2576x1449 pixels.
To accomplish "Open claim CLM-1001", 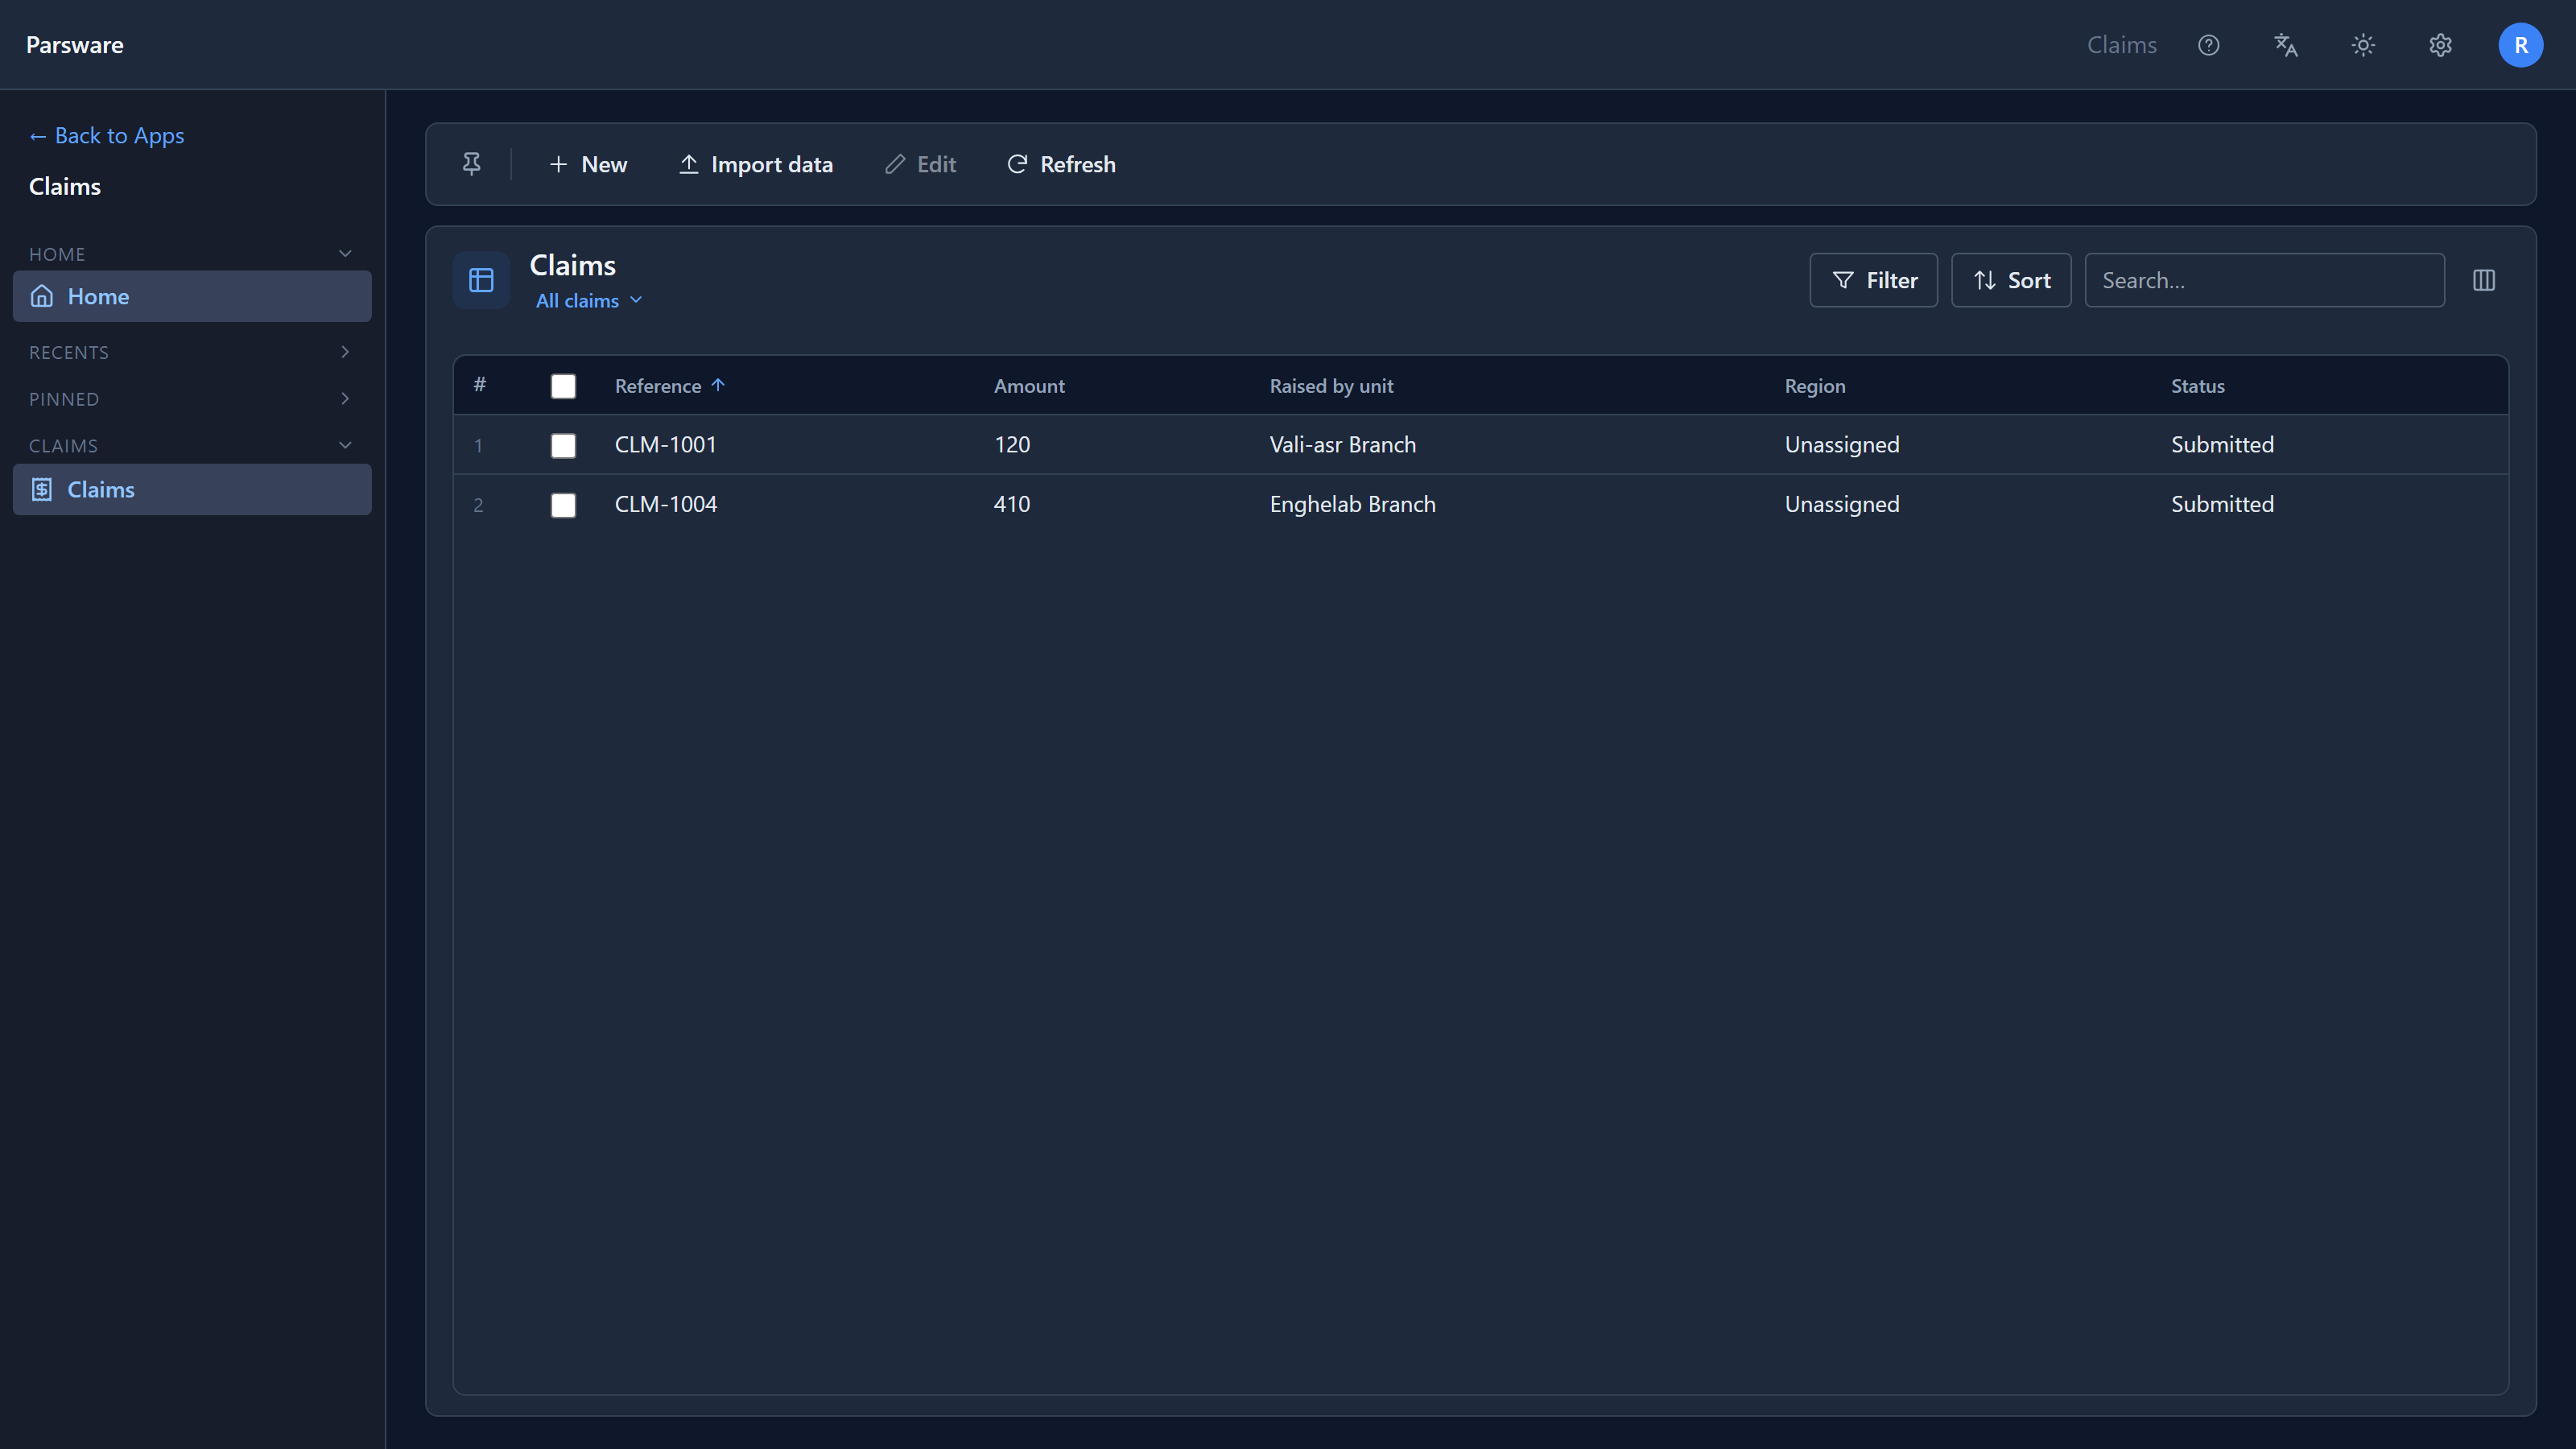I will point(665,444).
